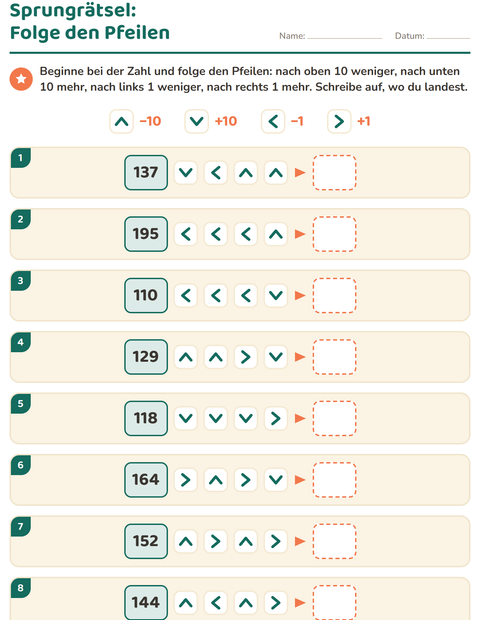Click the first down arrow in row 1
The width and height of the screenshot is (480, 620).
point(186,173)
